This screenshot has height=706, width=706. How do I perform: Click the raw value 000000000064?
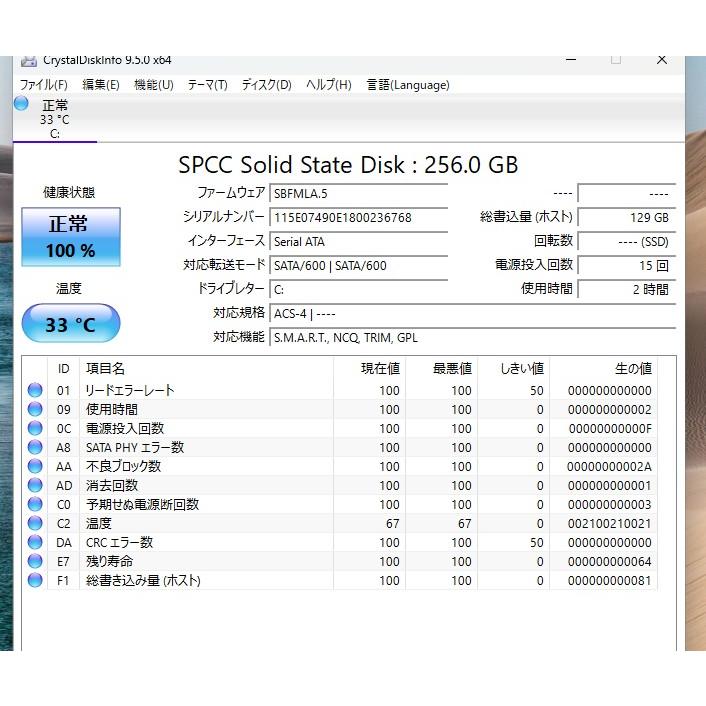pyautogui.click(x=609, y=561)
